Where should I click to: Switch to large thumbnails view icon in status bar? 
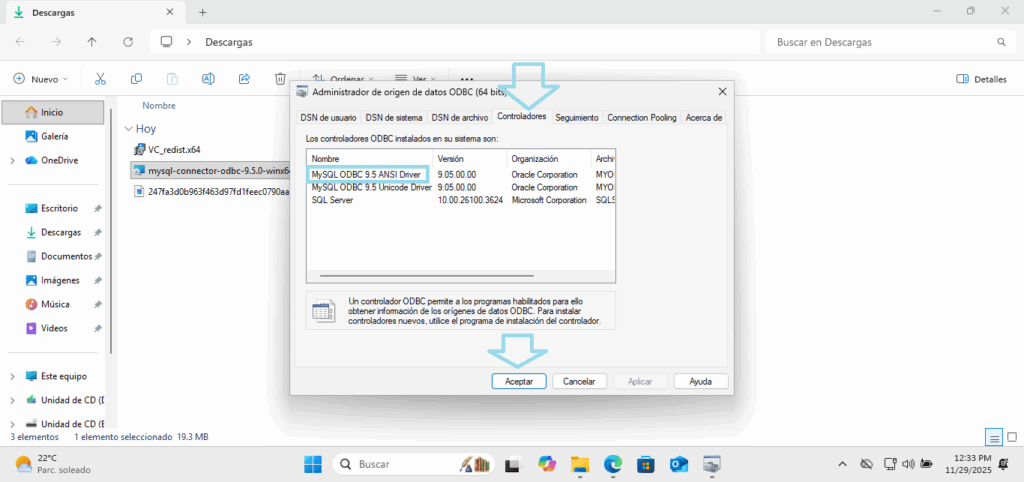[x=1012, y=437]
